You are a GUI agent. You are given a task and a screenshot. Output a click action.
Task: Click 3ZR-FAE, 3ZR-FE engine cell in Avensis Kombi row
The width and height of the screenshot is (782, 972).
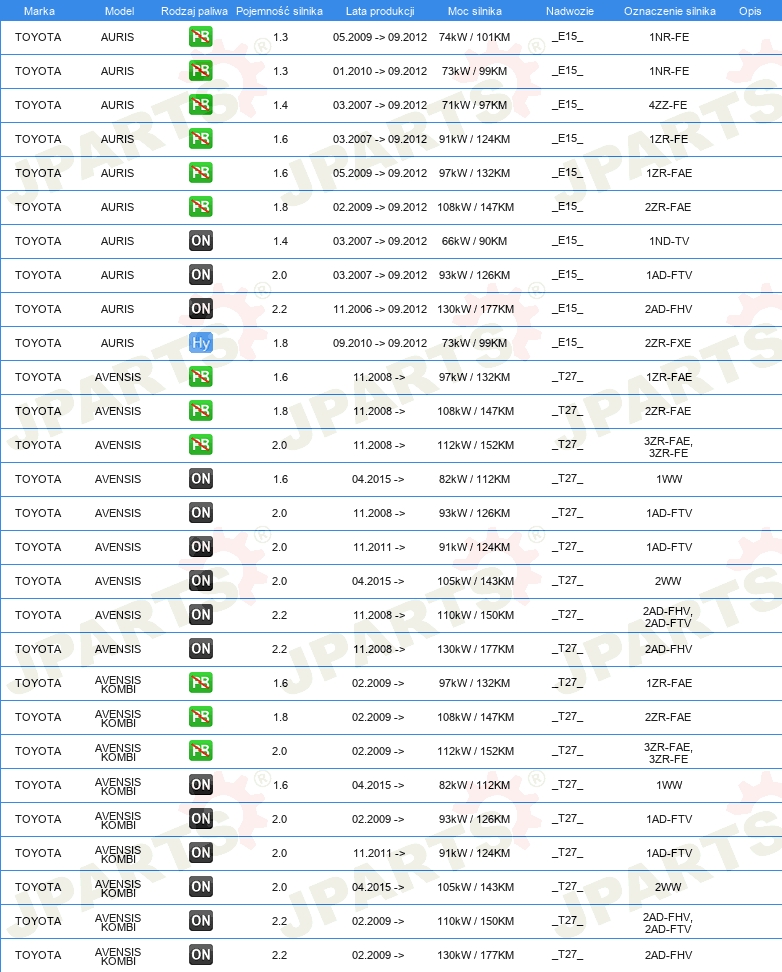coord(668,753)
